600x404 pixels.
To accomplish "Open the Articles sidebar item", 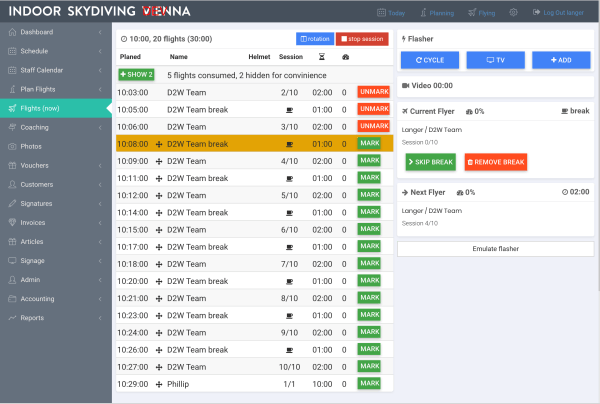I will click(x=56, y=242).
